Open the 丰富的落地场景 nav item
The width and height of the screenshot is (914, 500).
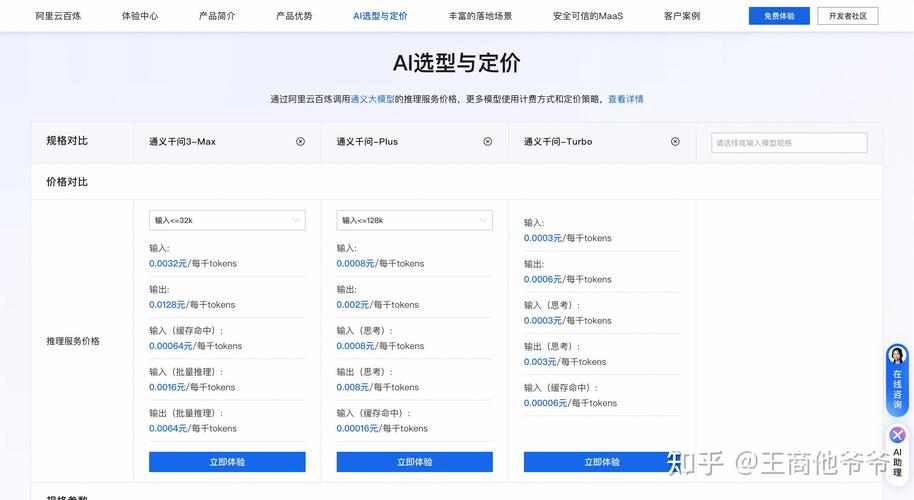(x=480, y=16)
